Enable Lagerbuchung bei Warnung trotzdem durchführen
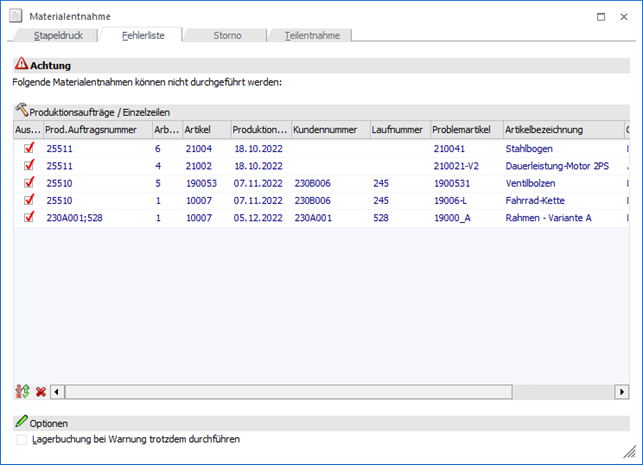Screen dimensions: 643x465 tap(23, 439)
